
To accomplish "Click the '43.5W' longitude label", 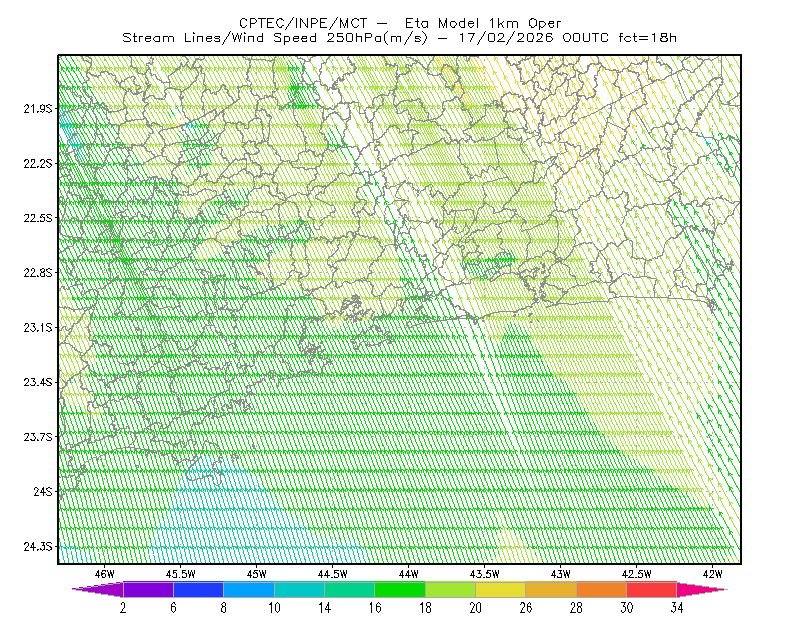I will [x=485, y=574].
